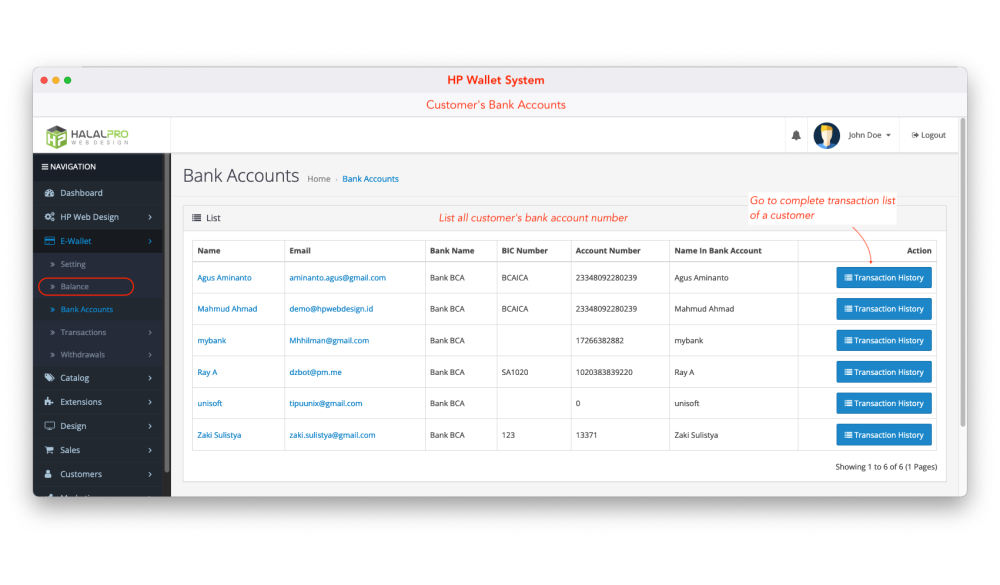The height and width of the screenshot is (585, 1000).
Task: Click the Home breadcrumb link
Action: pyautogui.click(x=319, y=180)
